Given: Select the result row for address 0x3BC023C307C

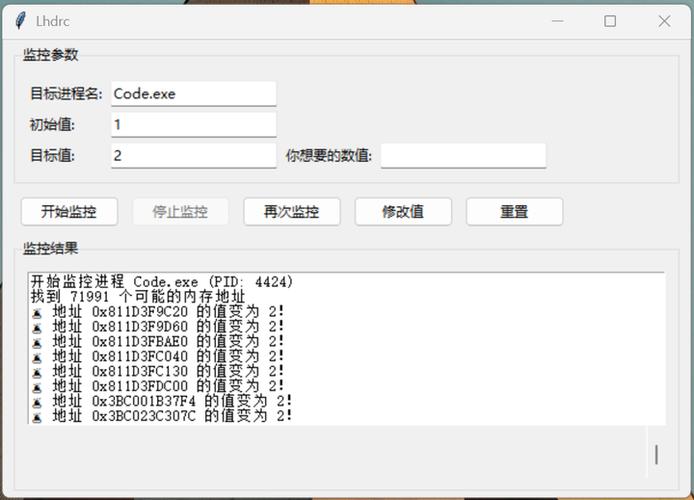Looking at the screenshot, I should tap(162, 415).
